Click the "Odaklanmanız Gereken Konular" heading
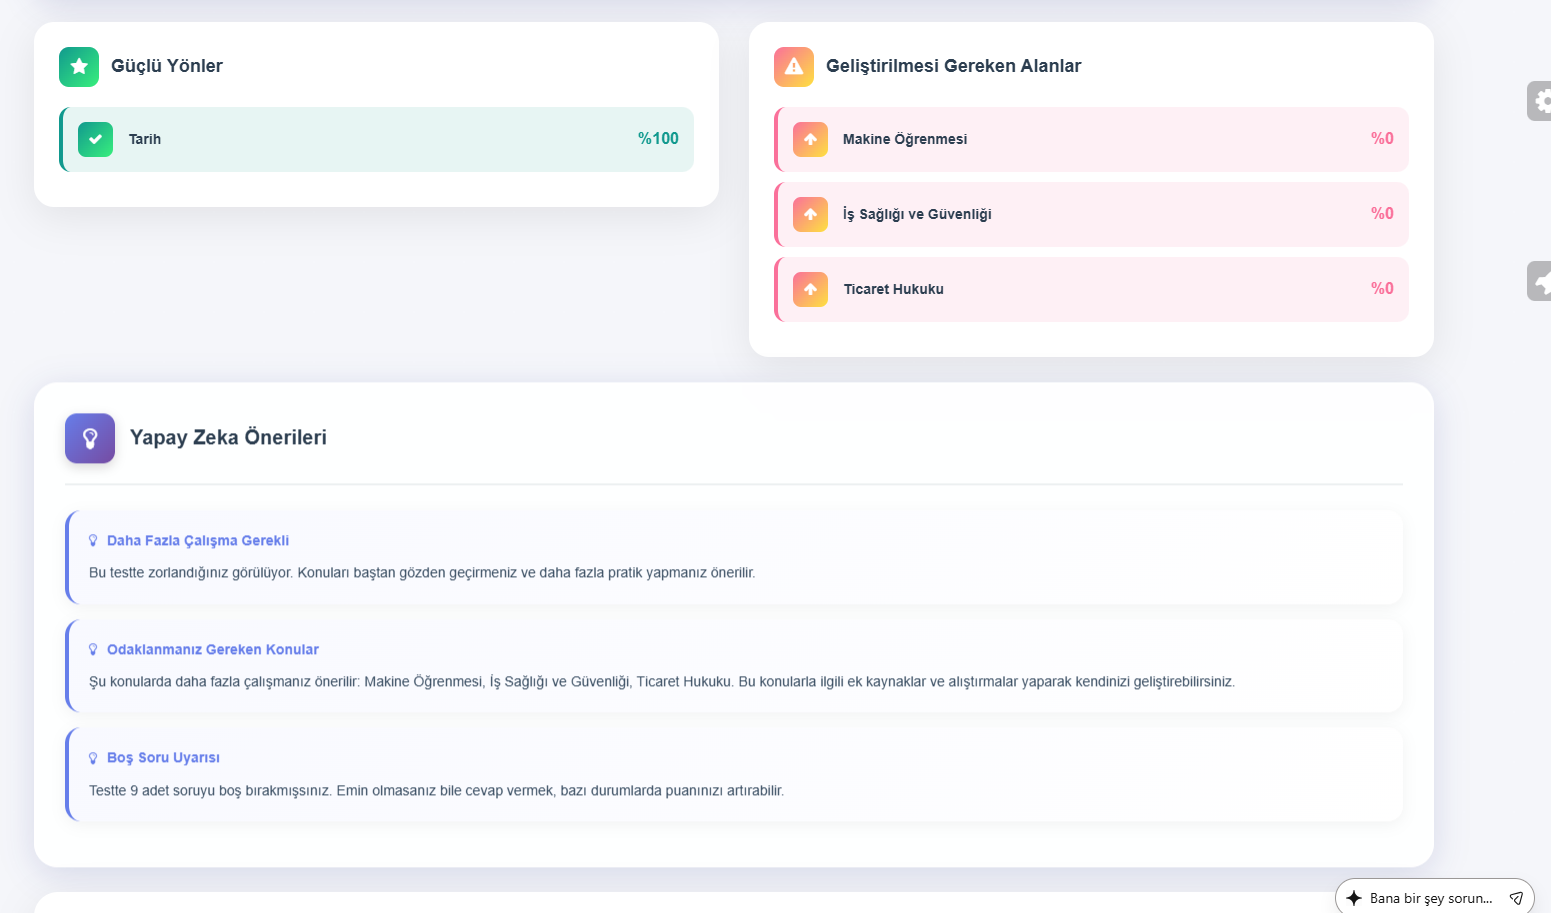The image size is (1551, 913). tap(213, 650)
